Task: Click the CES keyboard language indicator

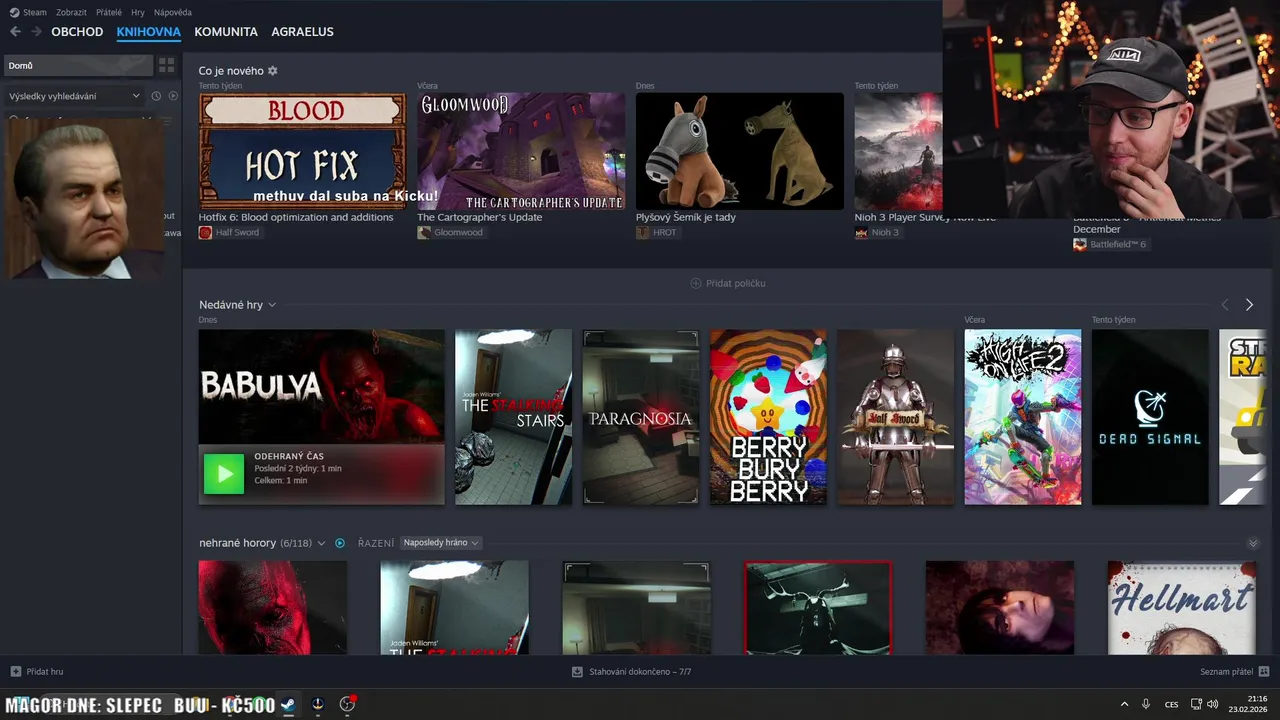Action: [x=1171, y=704]
